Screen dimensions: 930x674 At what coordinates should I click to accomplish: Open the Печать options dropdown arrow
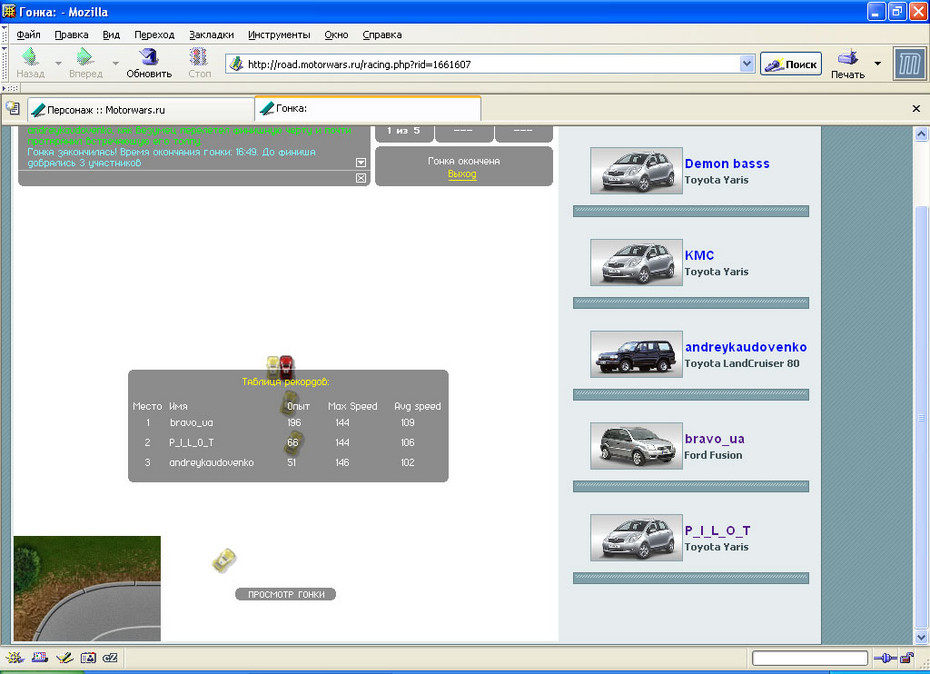point(877,63)
